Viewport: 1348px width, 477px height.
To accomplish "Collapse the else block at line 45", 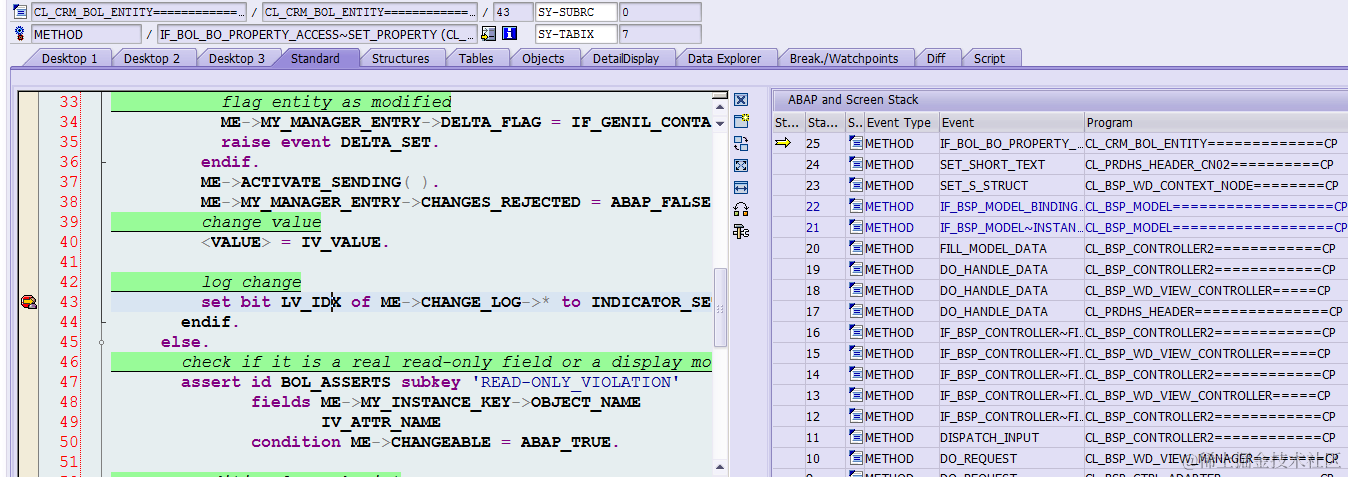I will [102, 342].
